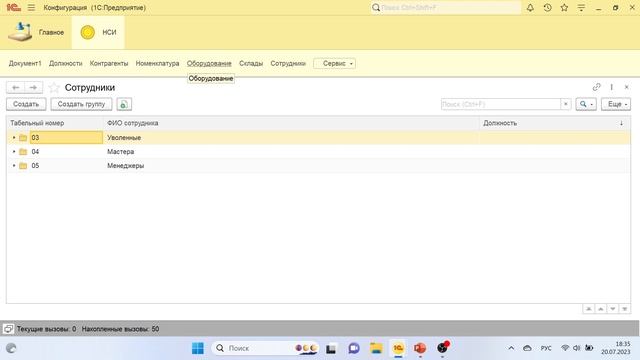The image size is (640, 360).
Task: Switch to the НСИ section
Action: [x=98, y=32]
